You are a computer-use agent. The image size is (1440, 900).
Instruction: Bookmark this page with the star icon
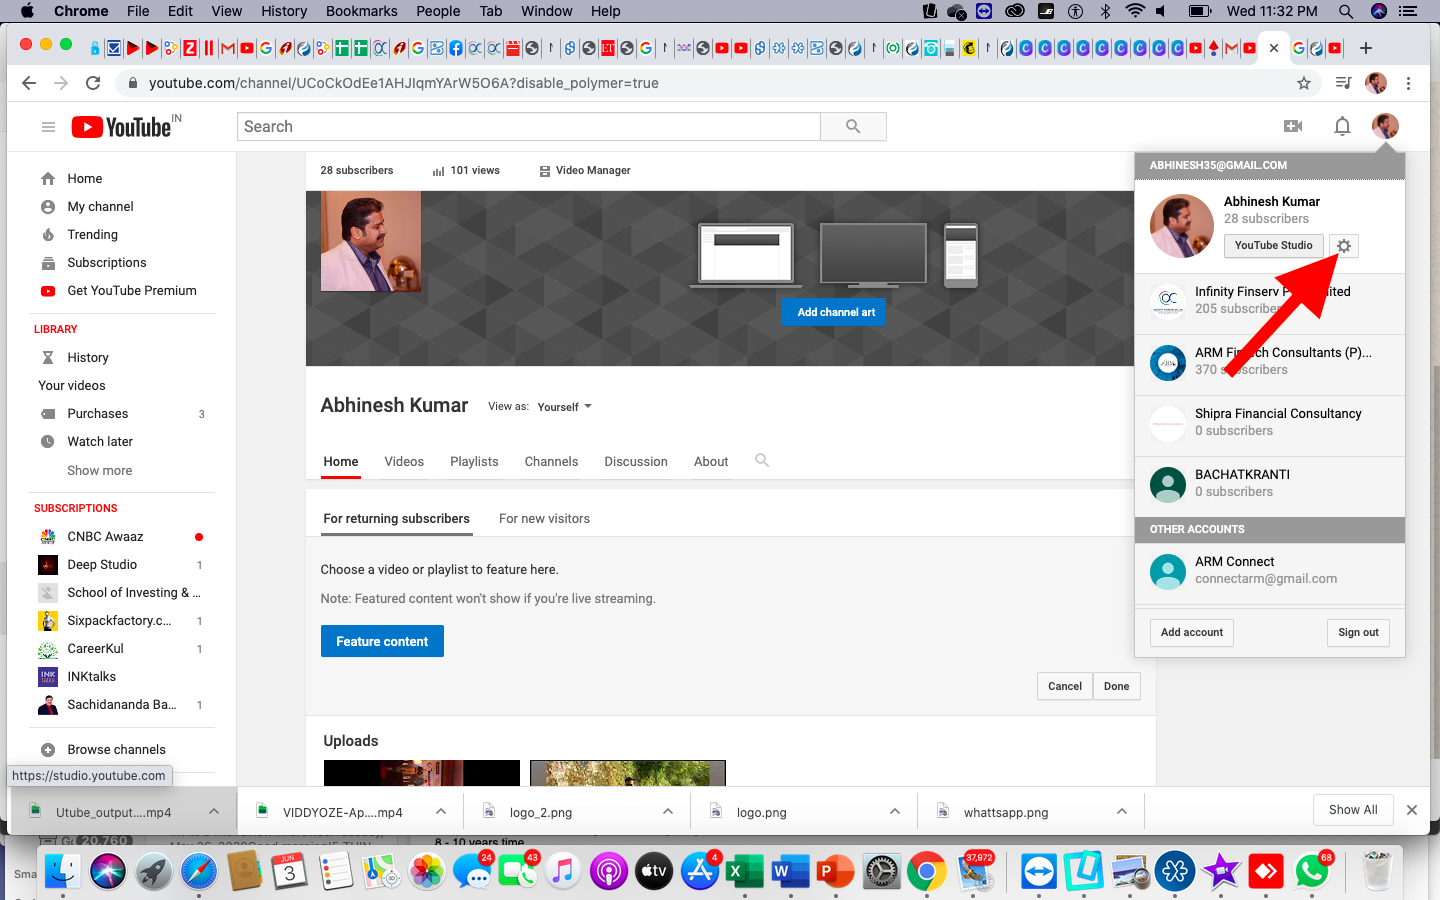pos(1304,83)
